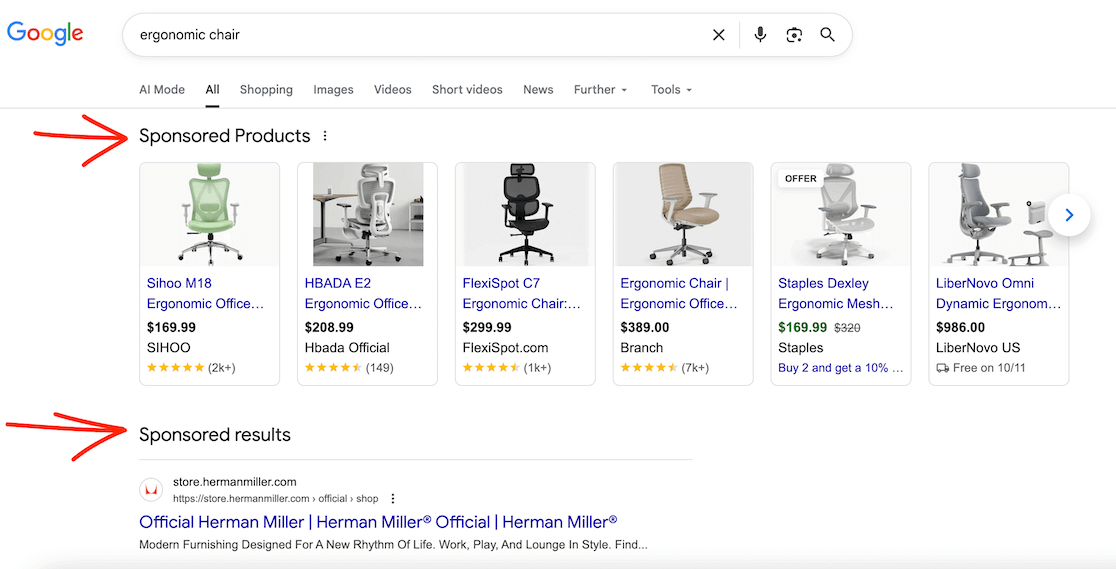Select the All tab
1116x569 pixels.
coord(212,90)
